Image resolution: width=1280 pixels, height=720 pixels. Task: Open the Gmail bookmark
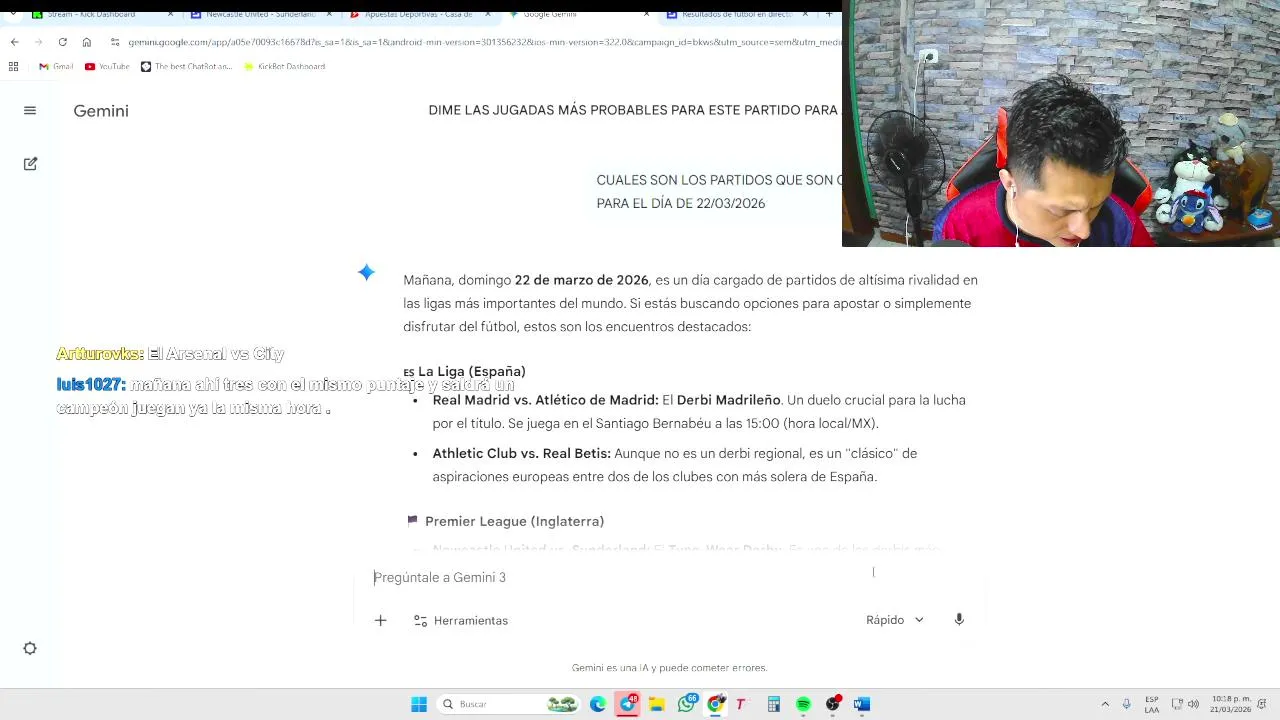56,66
